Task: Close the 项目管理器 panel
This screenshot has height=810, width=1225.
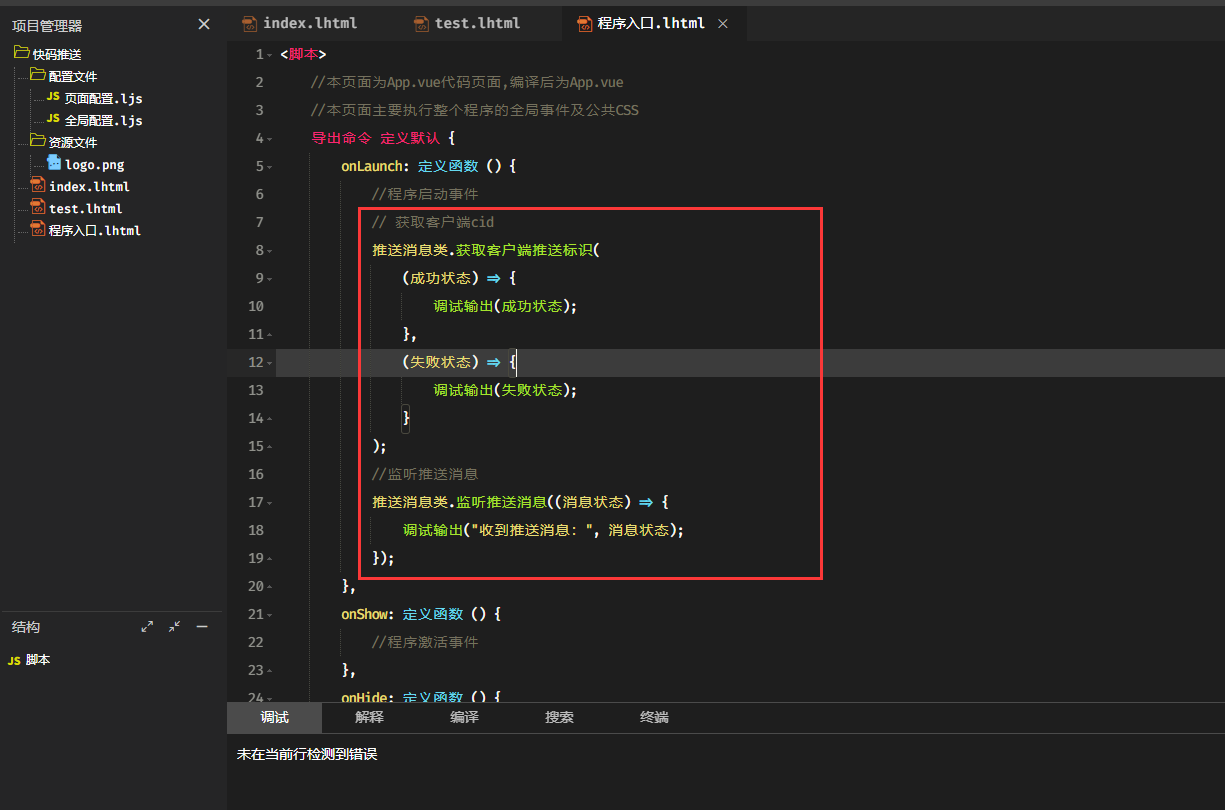Action: coord(204,24)
